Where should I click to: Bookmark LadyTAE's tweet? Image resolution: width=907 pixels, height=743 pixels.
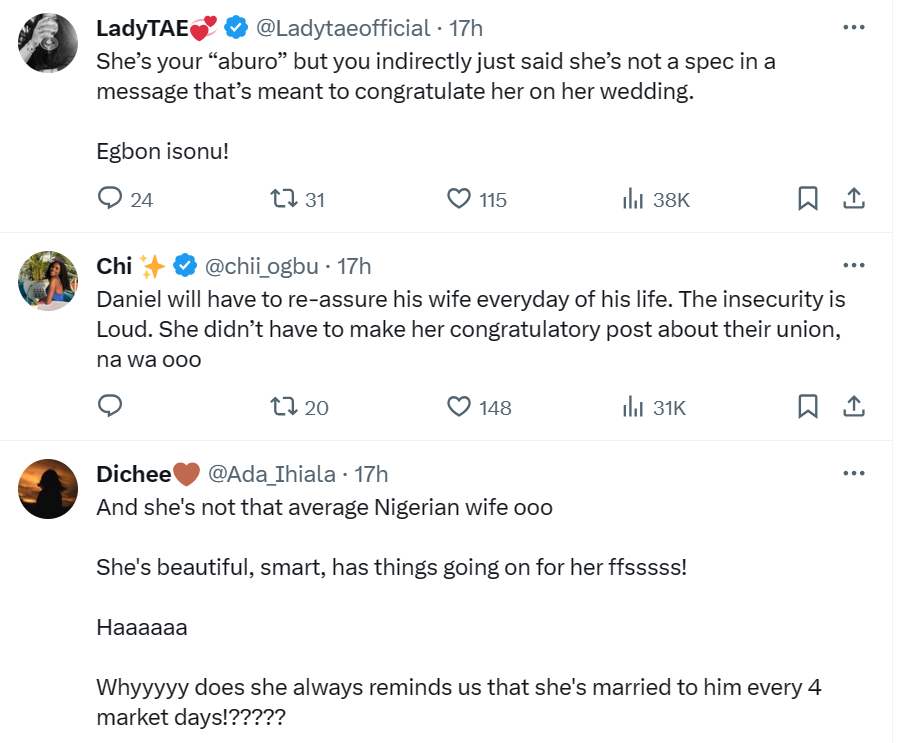click(x=808, y=199)
